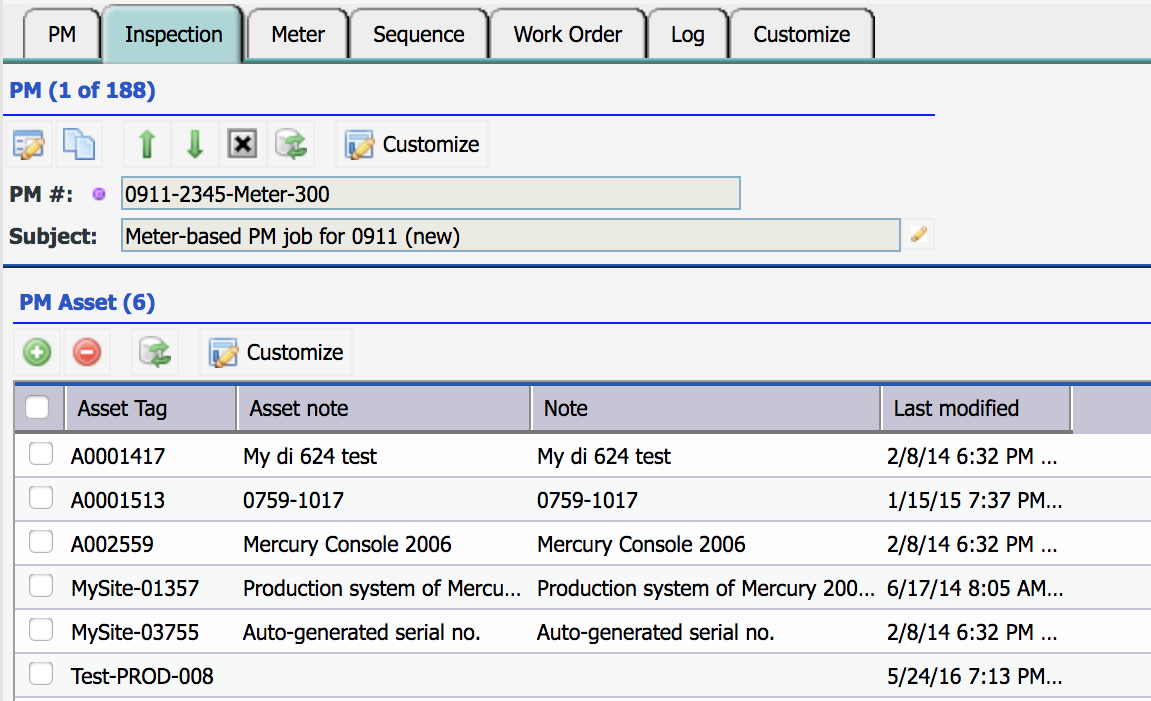Refresh the PM record toolbar icon
Screen dimensions: 1151x701
291,145
